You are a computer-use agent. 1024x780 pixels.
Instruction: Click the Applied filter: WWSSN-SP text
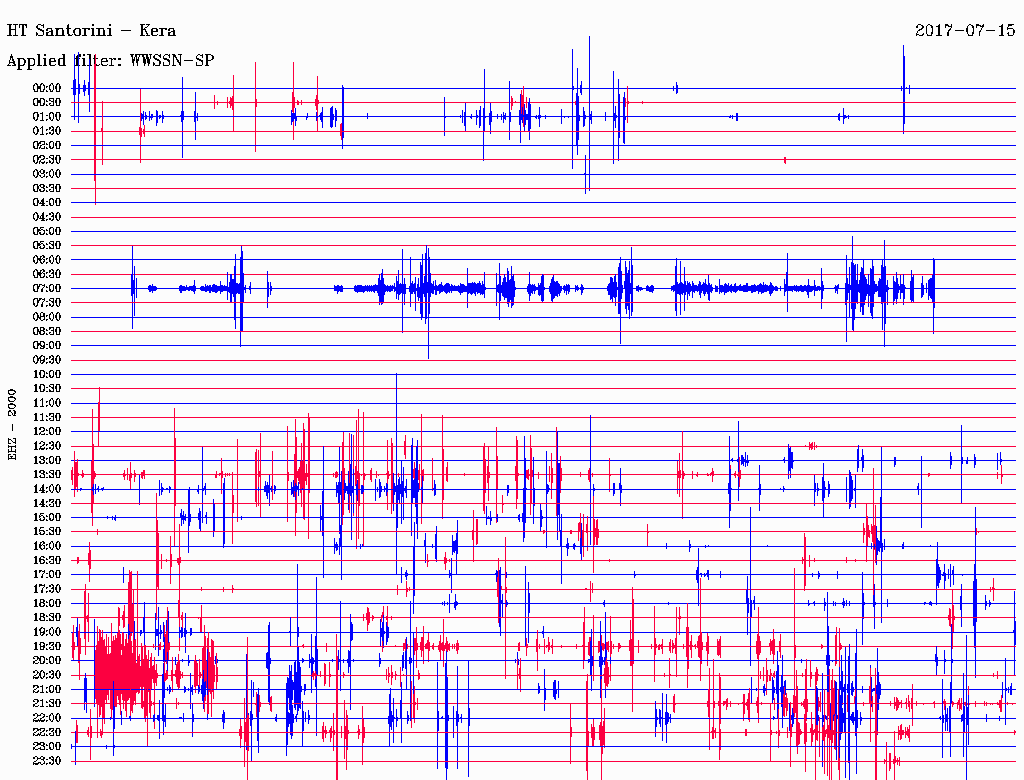pos(110,61)
